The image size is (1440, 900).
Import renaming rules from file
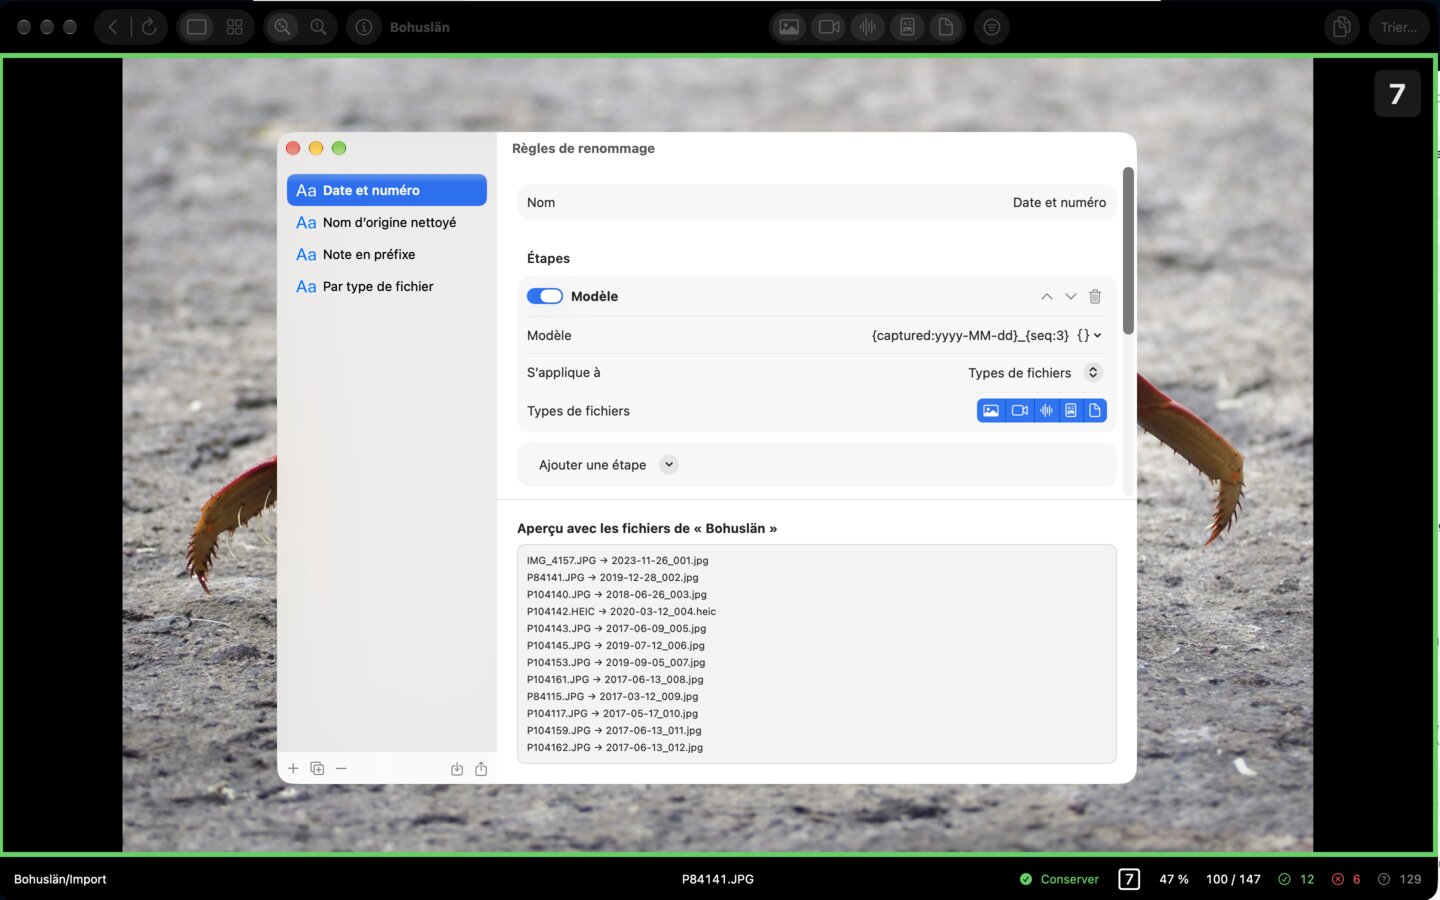click(x=457, y=769)
